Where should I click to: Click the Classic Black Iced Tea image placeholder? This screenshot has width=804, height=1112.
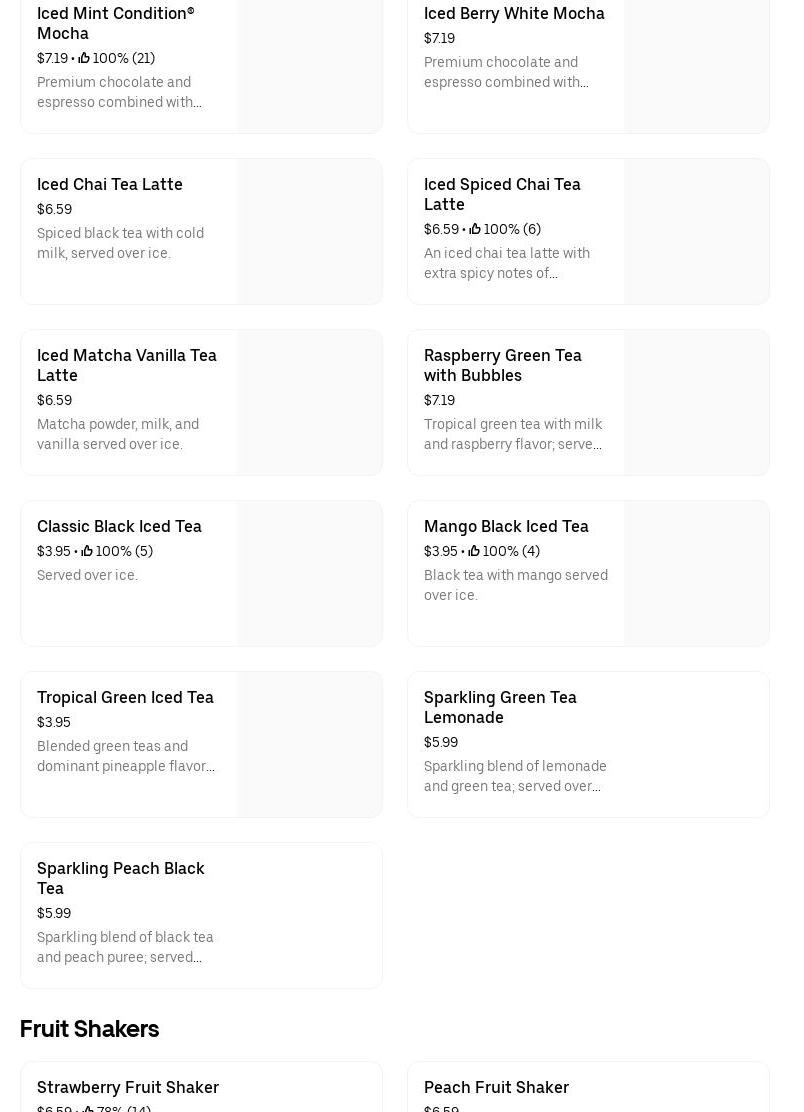pyautogui.click(x=309, y=573)
